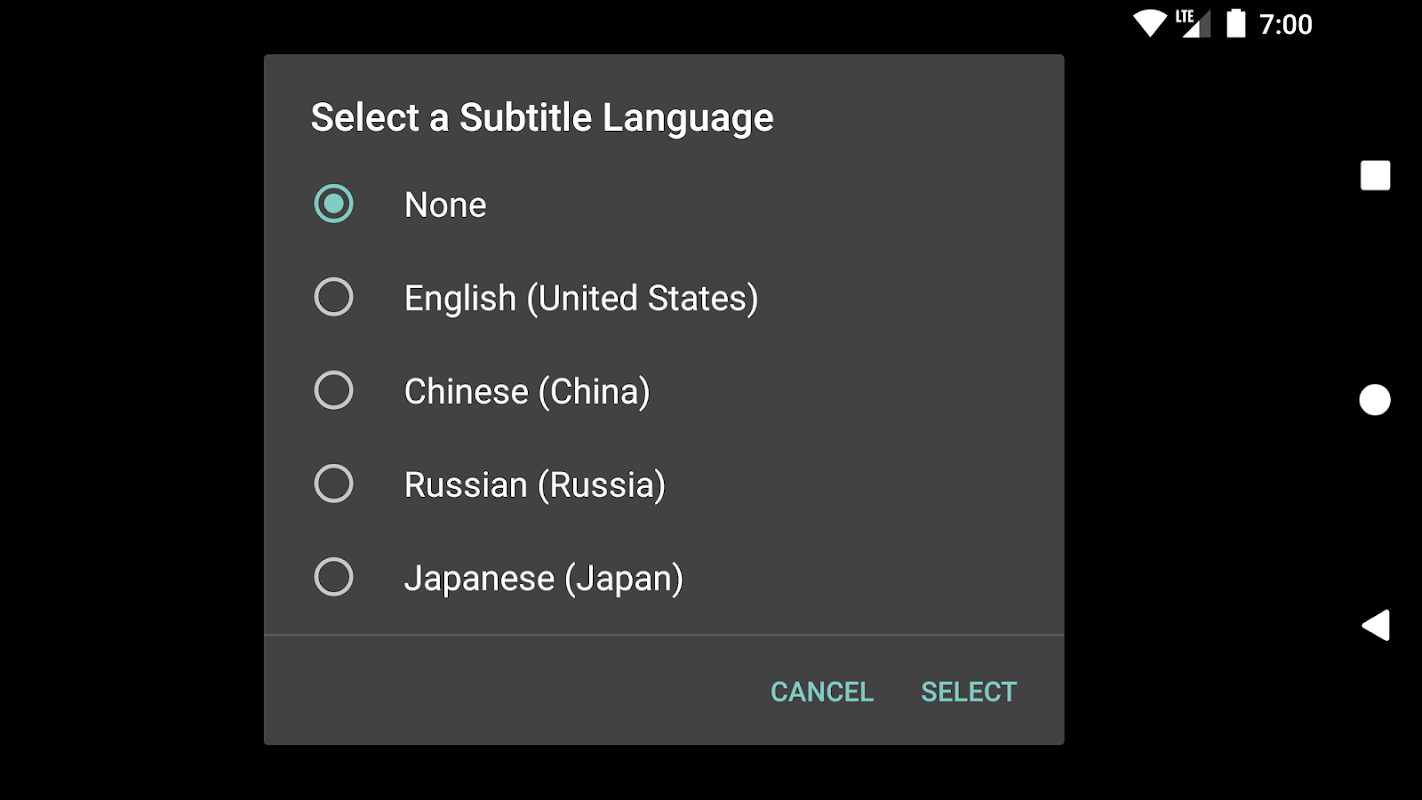Tap the 7:00 clock in status bar

click(x=1286, y=24)
